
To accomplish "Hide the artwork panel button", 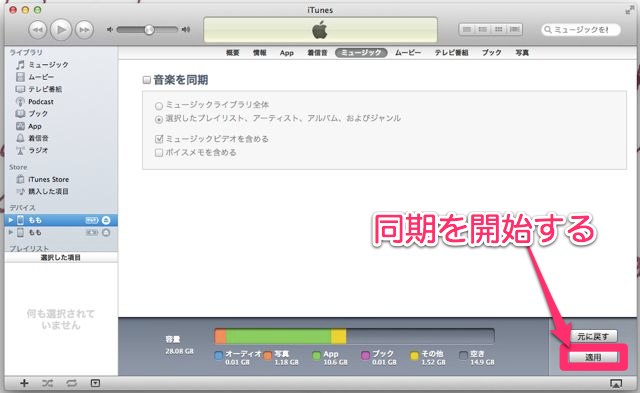I will point(95,383).
